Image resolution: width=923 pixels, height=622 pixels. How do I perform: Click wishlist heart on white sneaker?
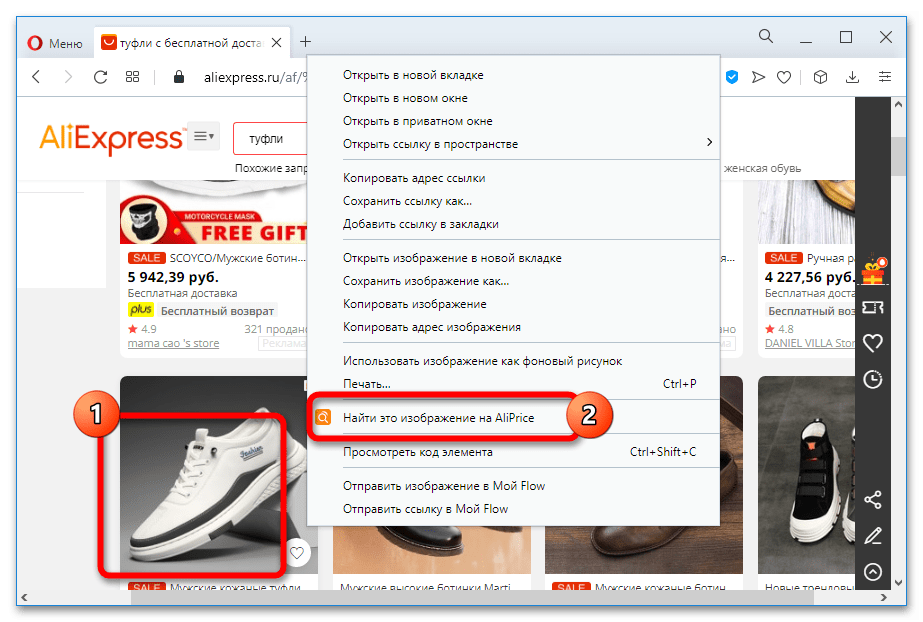coord(297,552)
